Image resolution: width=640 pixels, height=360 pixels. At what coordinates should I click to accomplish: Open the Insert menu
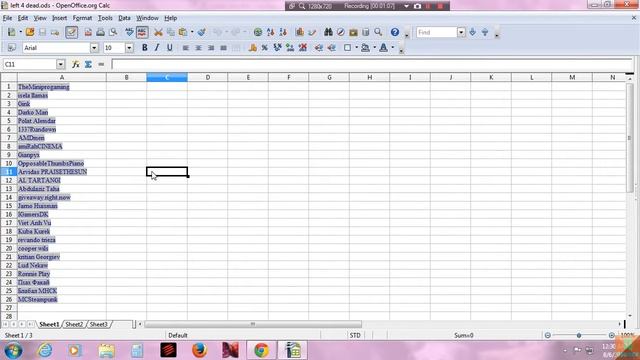(59, 18)
